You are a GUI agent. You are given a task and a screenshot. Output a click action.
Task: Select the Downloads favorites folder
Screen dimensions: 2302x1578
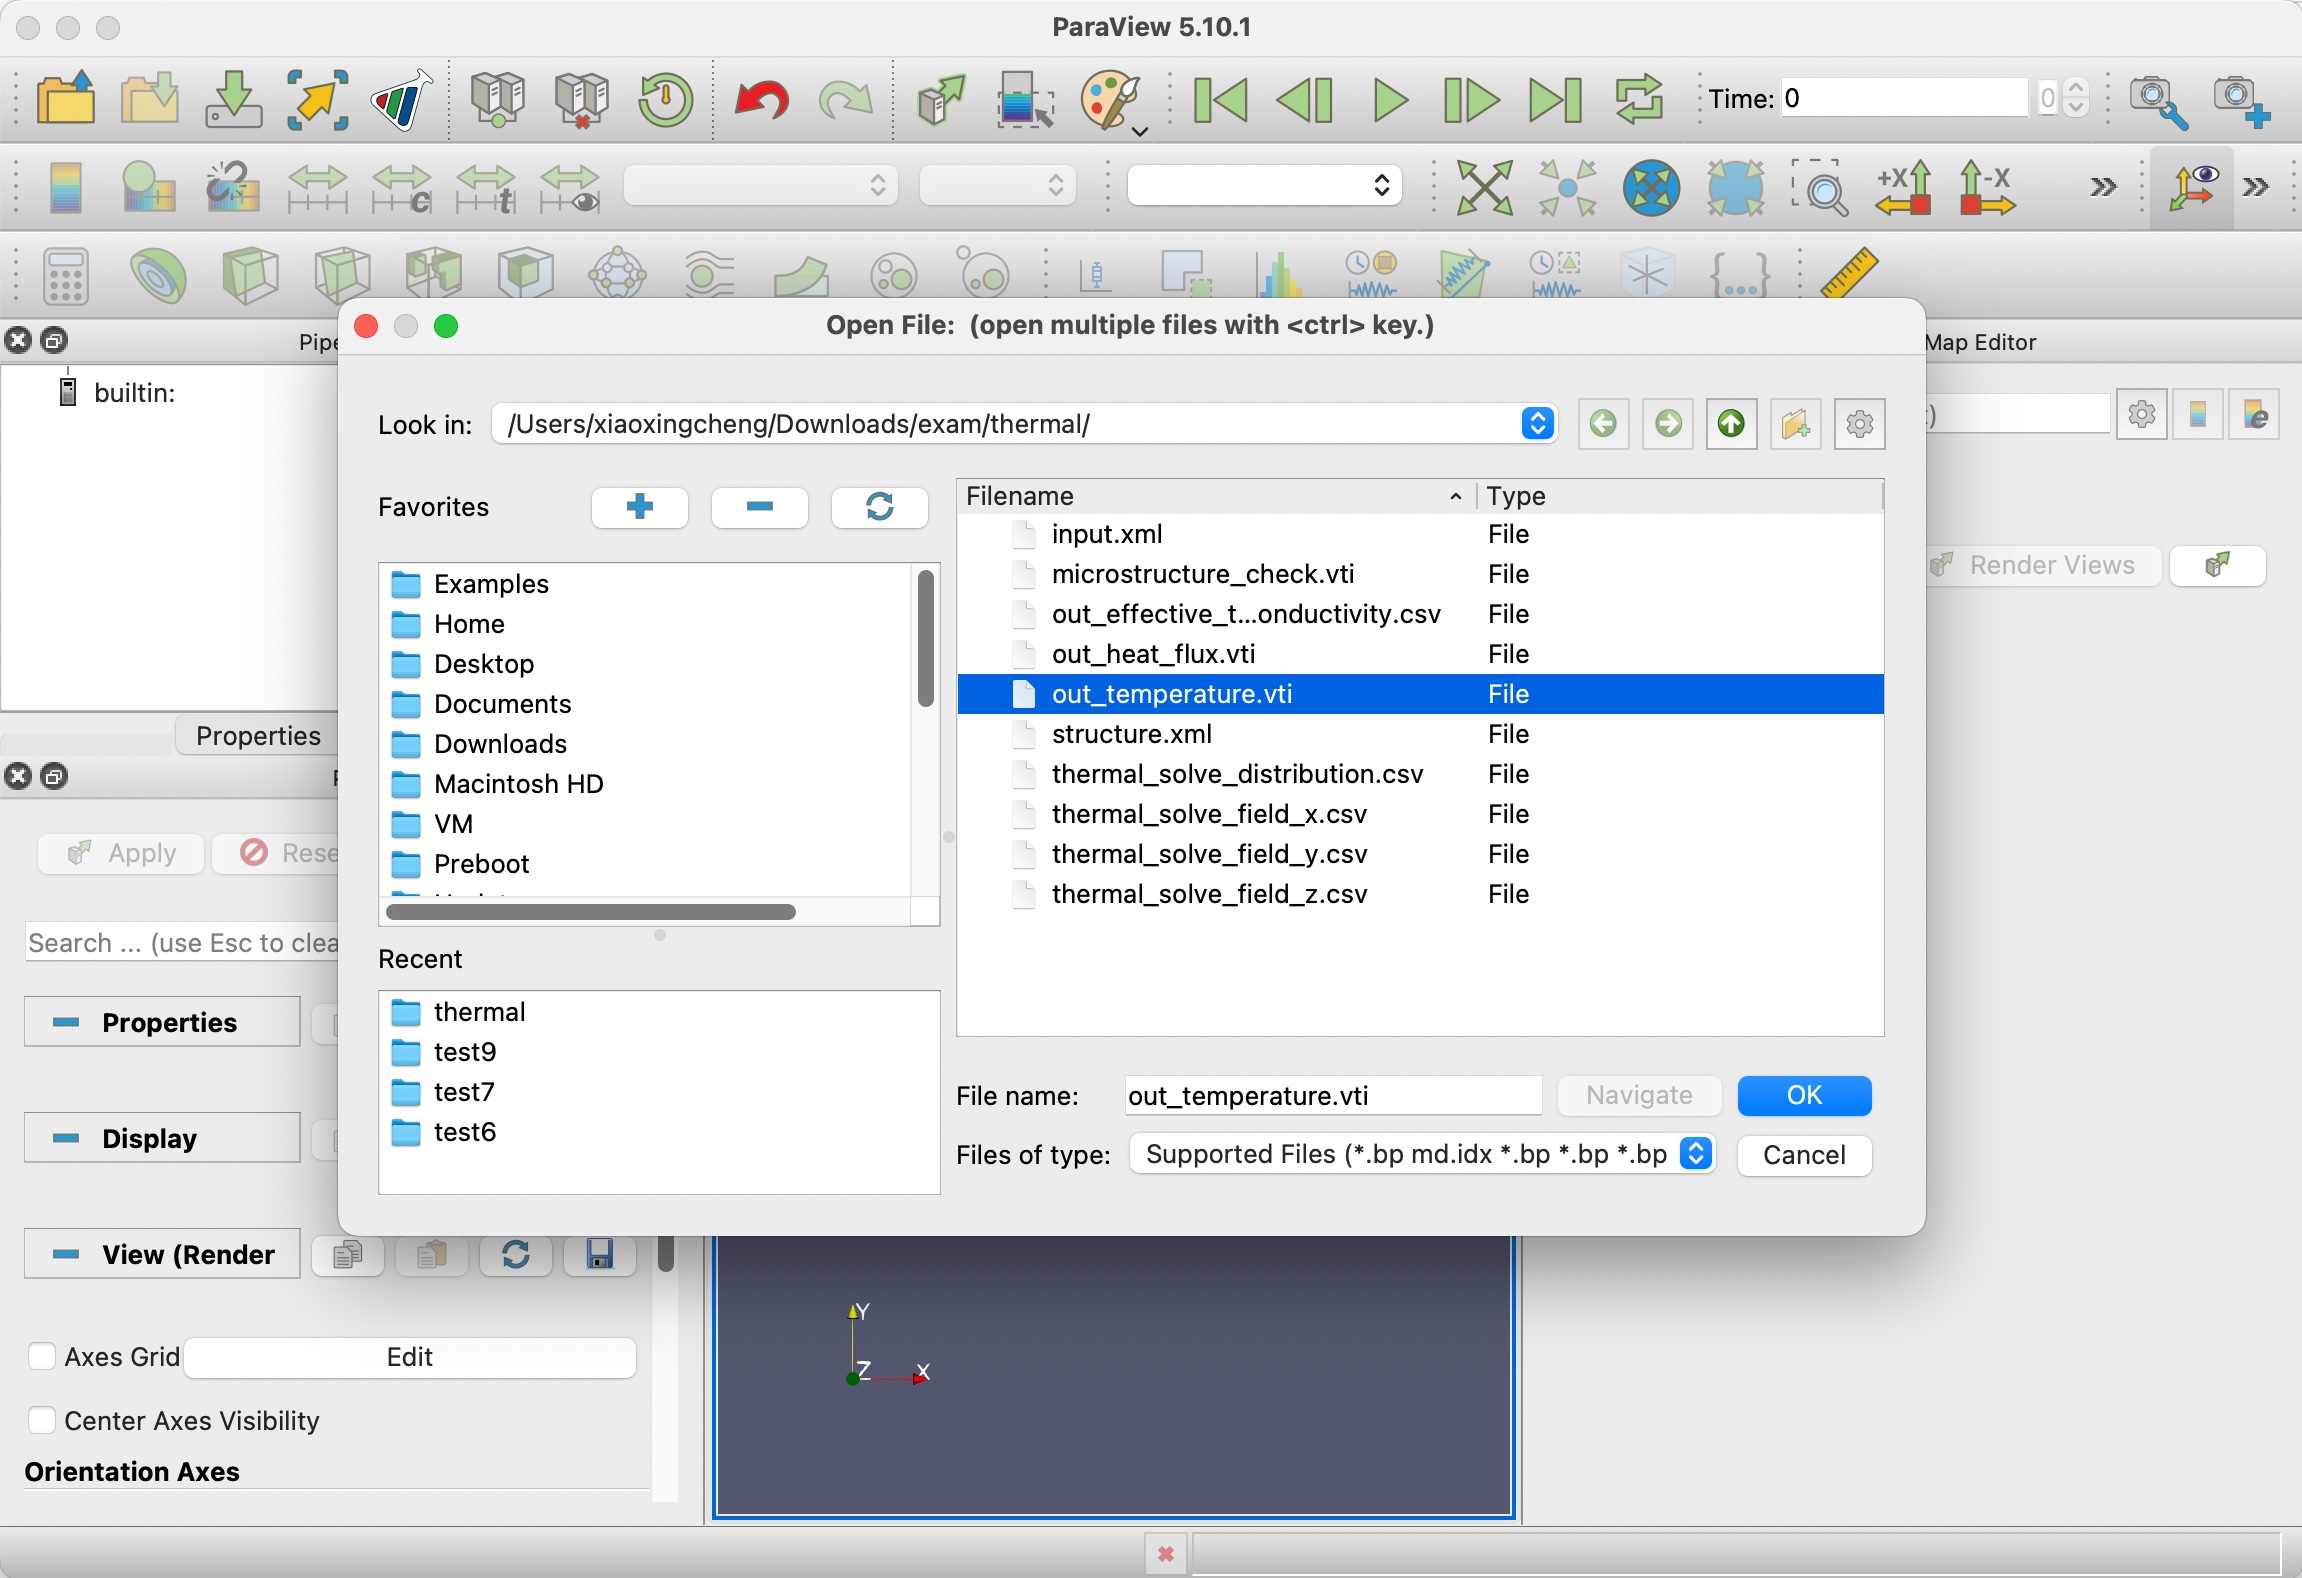[499, 744]
